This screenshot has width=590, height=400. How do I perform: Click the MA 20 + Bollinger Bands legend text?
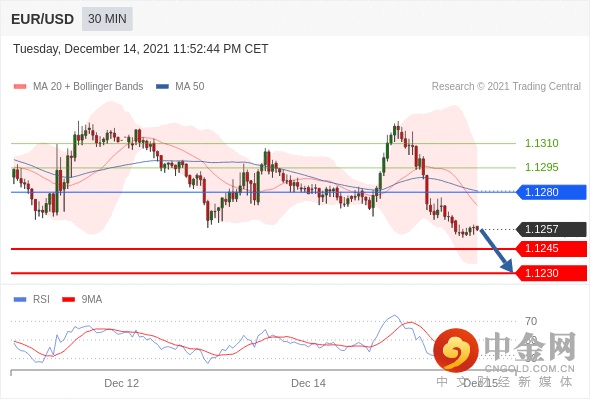[x=88, y=87]
